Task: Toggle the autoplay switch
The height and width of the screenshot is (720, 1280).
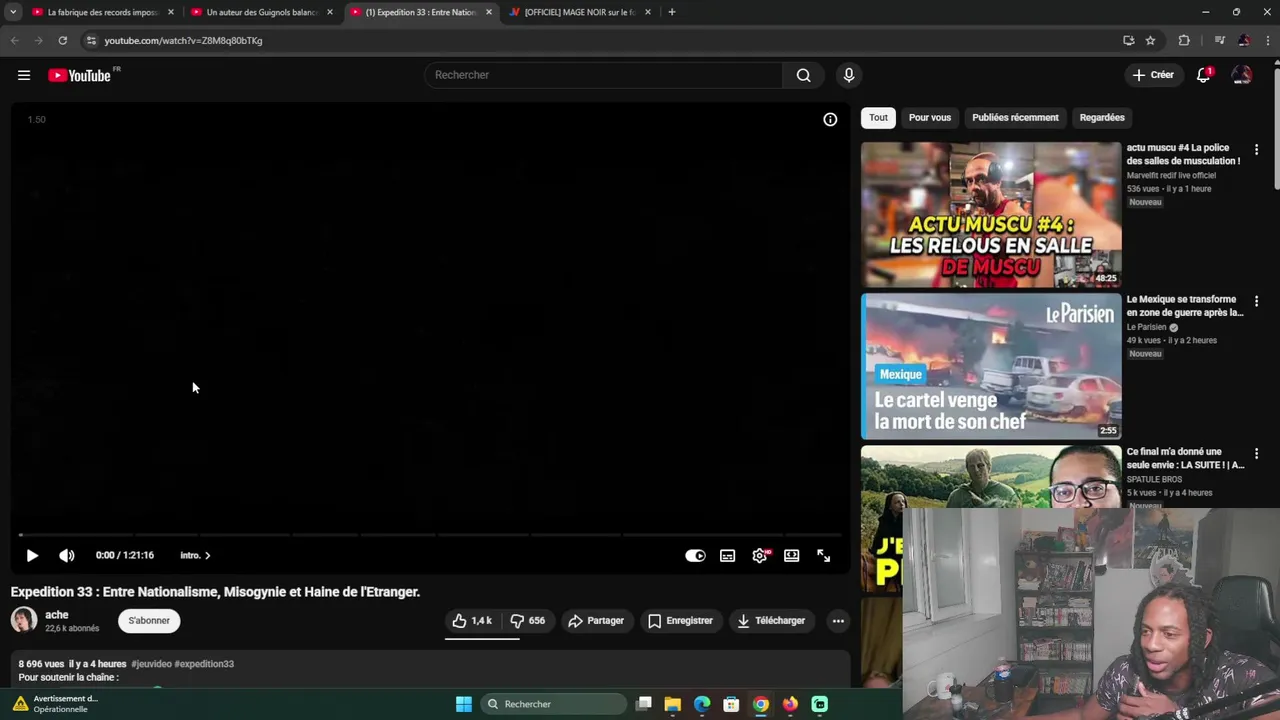Action: (695, 555)
